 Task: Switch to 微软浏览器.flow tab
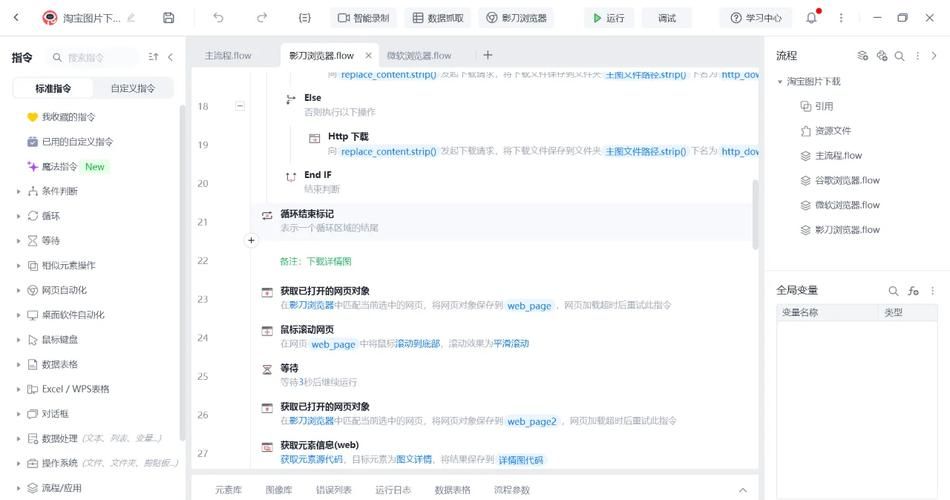point(419,56)
